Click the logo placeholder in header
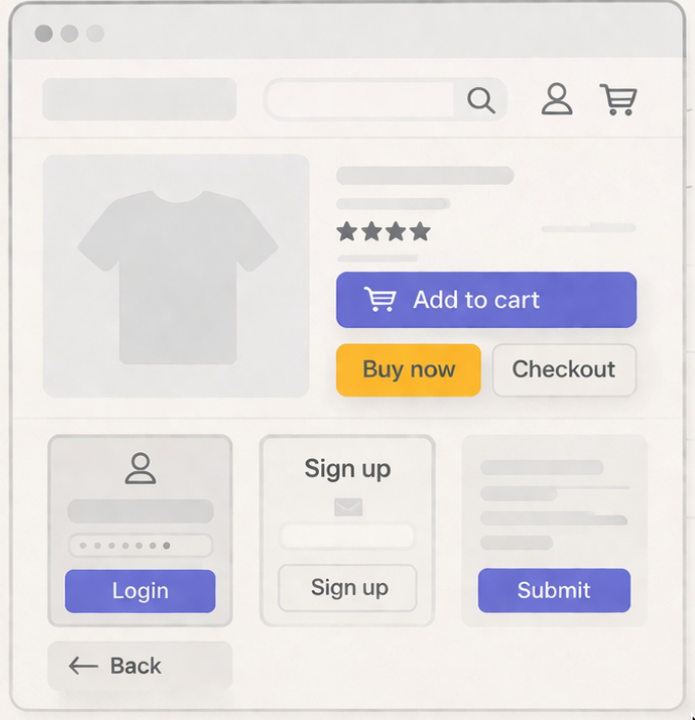This screenshot has height=720, width=695. [x=139, y=99]
